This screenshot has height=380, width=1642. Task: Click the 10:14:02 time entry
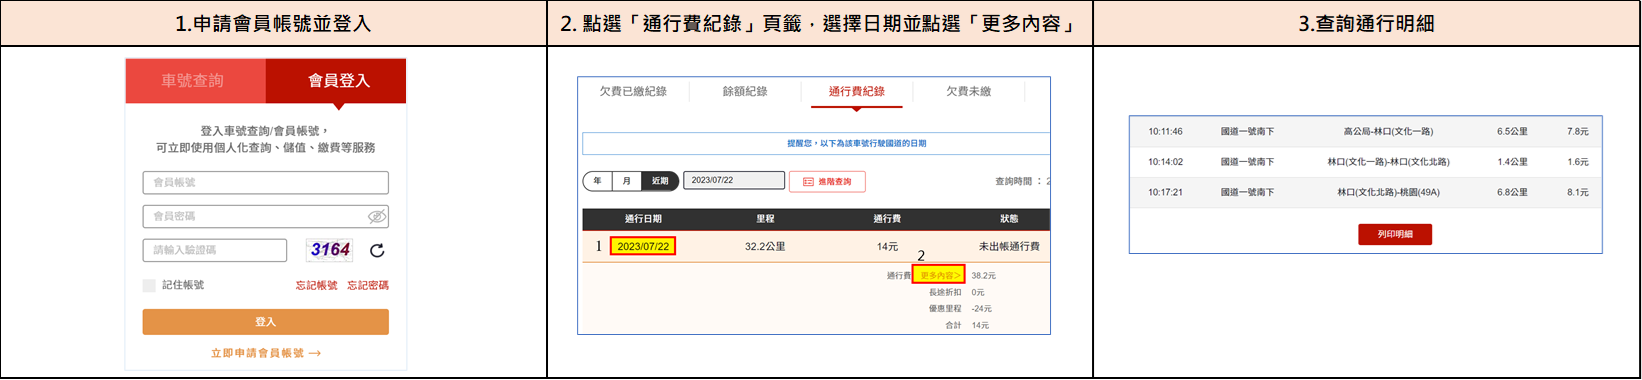(x=1165, y=162)
